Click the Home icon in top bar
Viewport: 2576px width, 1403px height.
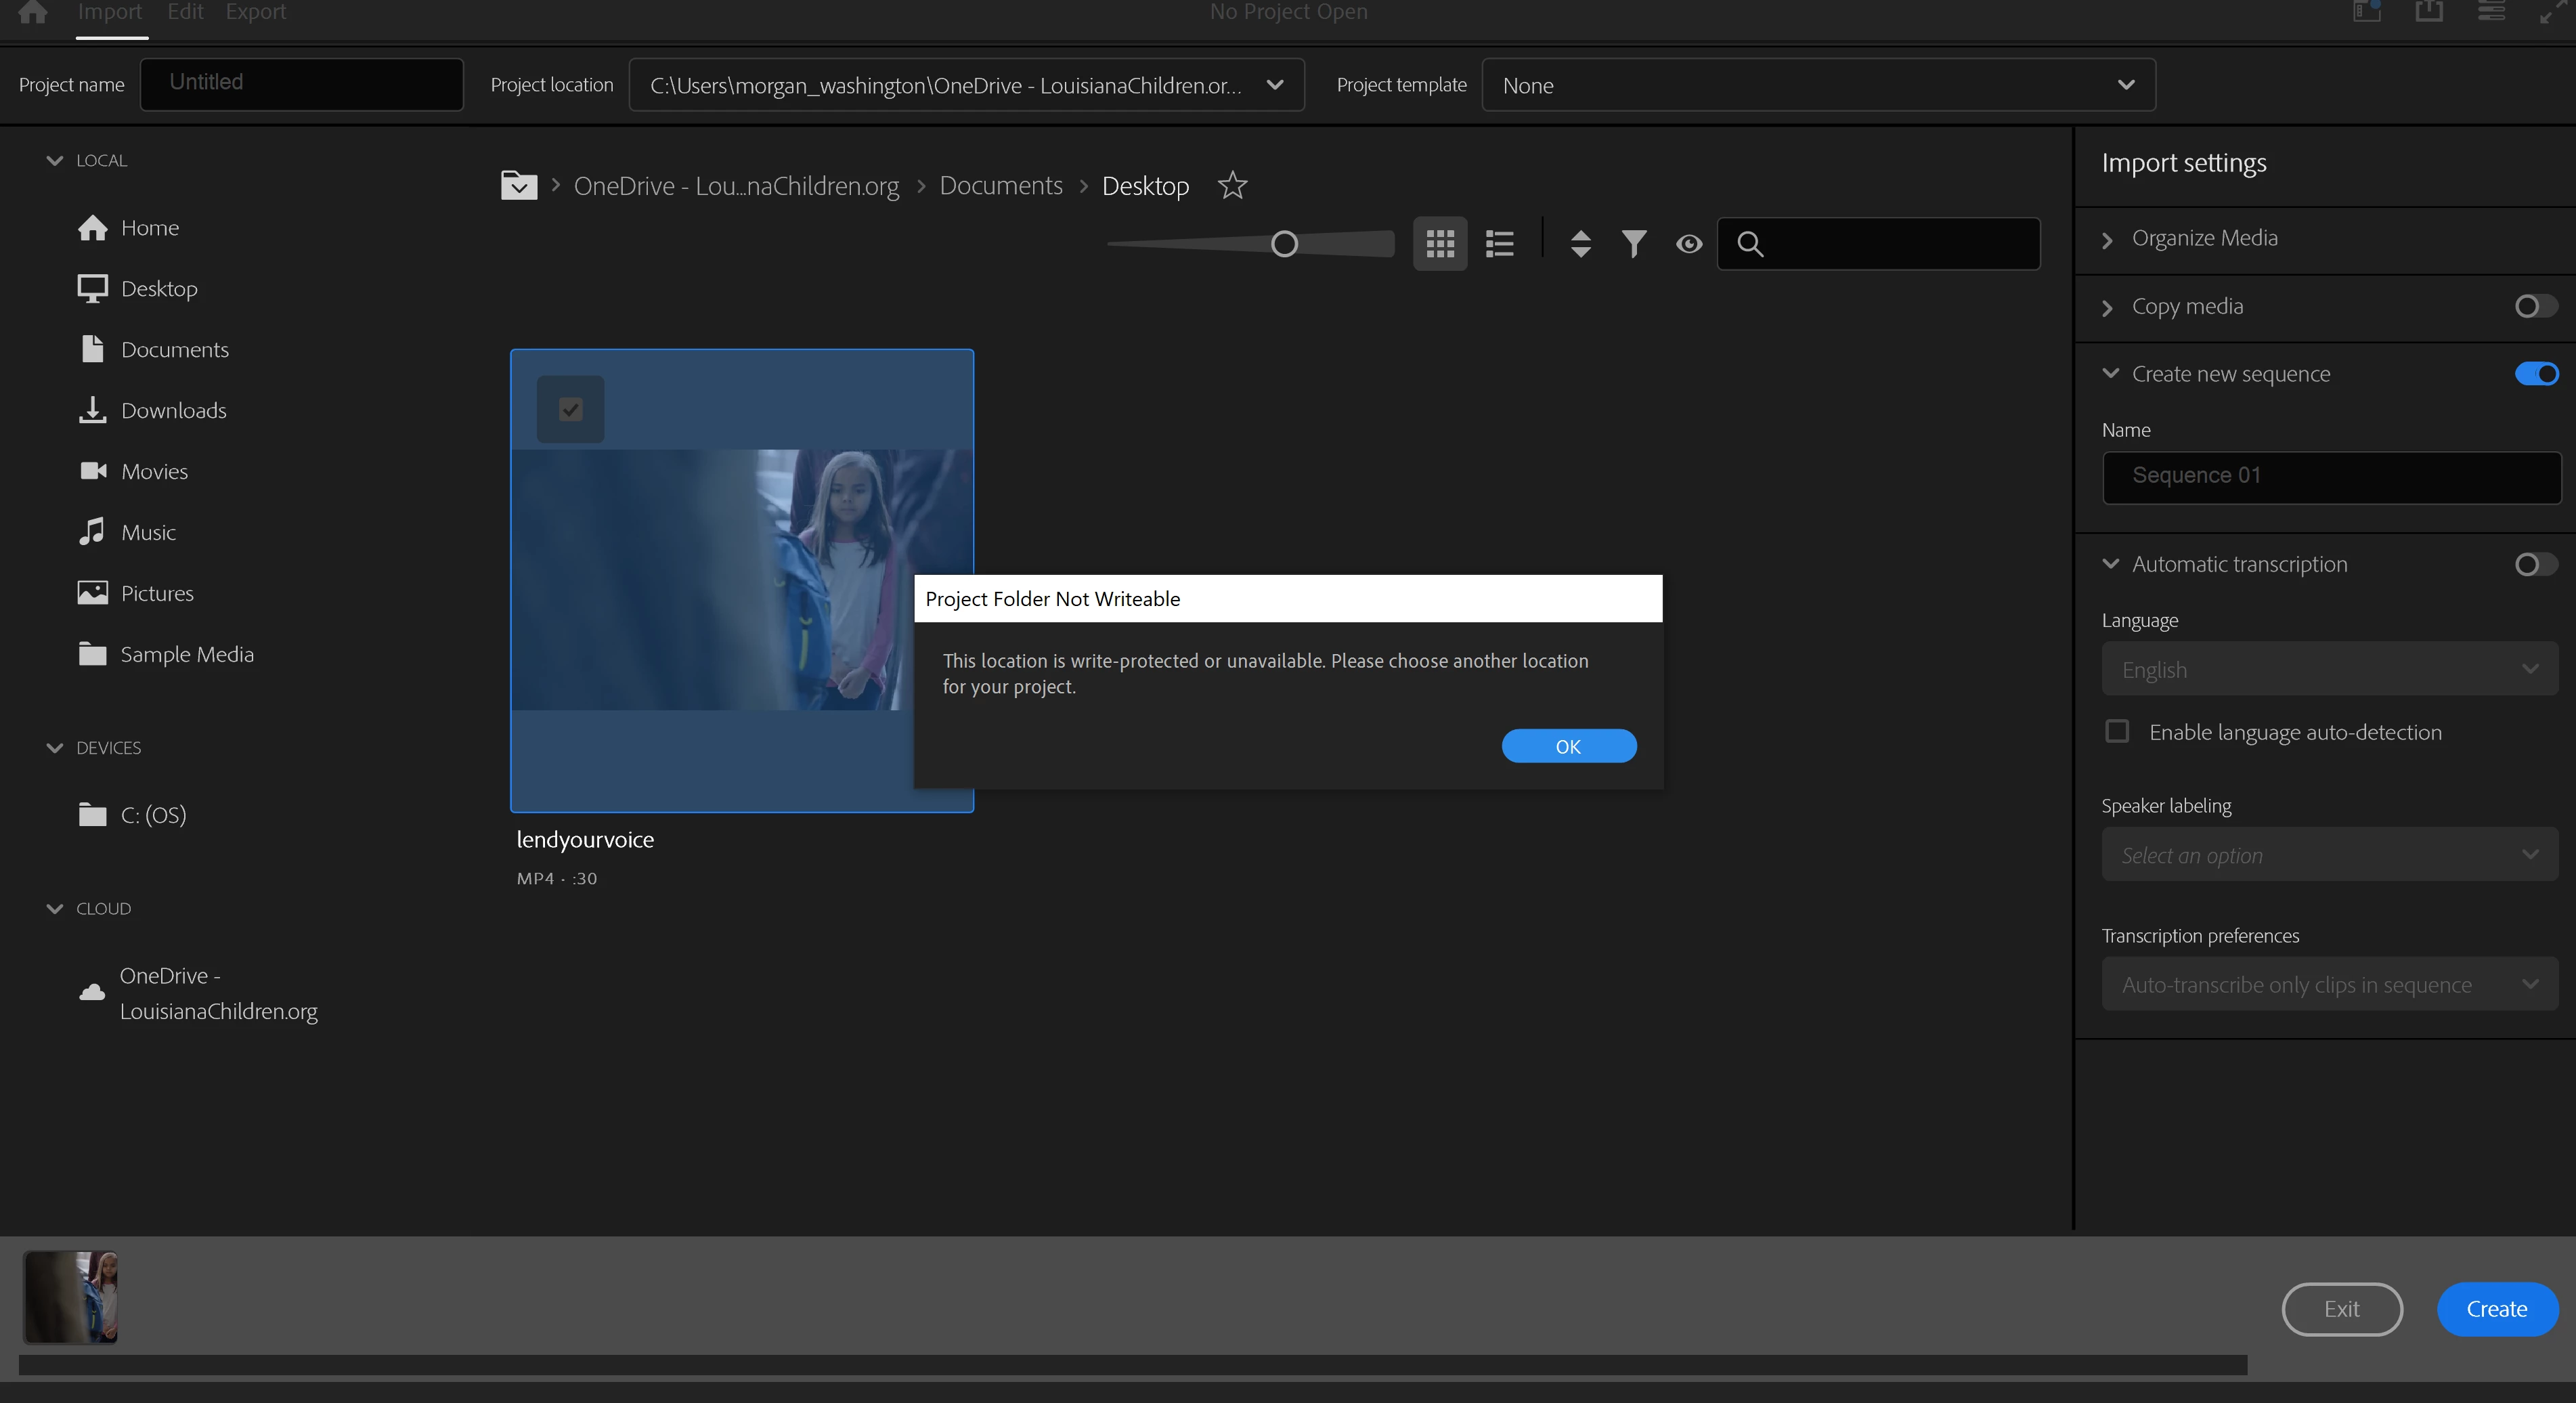tap(33, 12)
